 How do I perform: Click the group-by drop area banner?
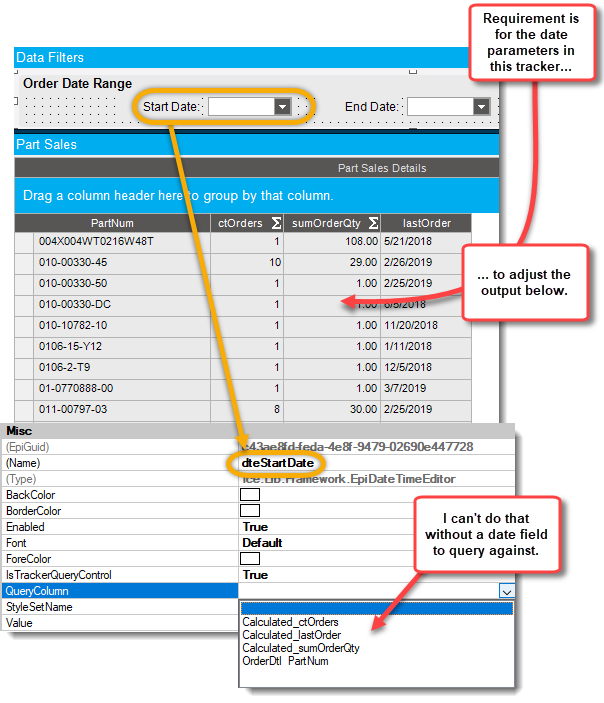coord(256,195)
